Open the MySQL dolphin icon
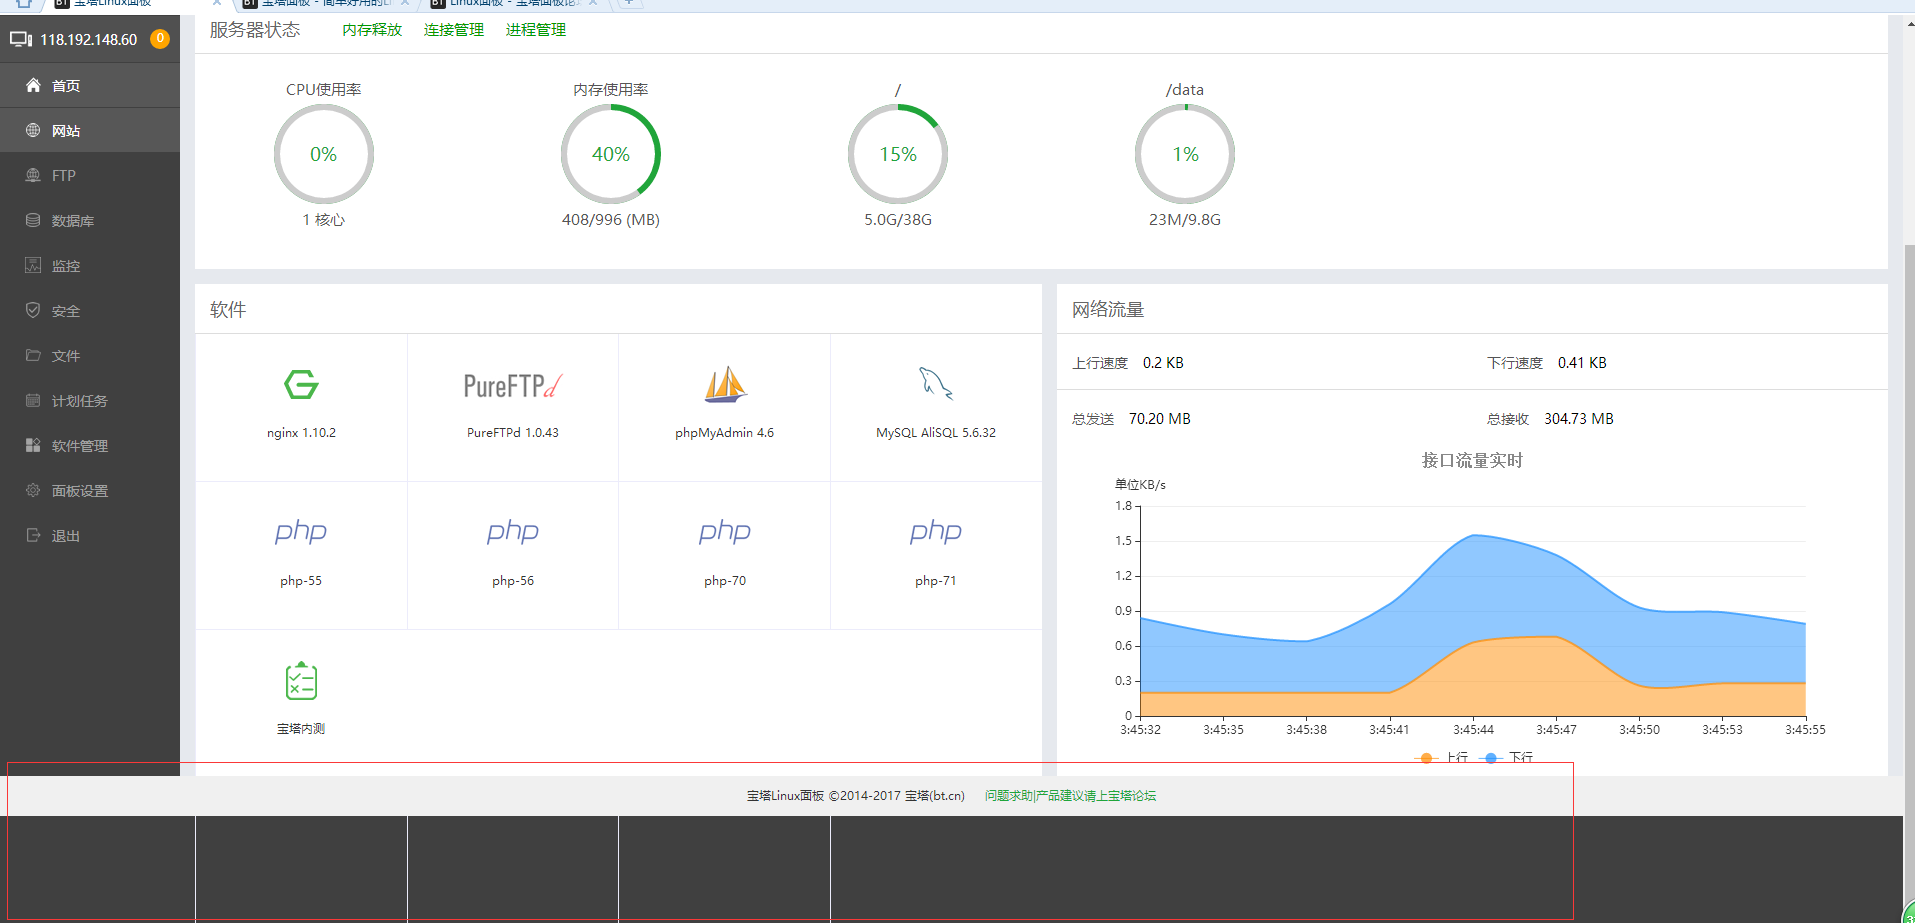Viewport: 1915px width, 923px height. point(936,383)
